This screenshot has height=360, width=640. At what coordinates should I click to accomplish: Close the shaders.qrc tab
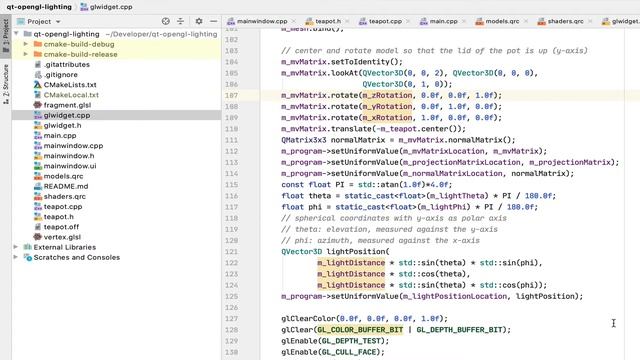590,21
